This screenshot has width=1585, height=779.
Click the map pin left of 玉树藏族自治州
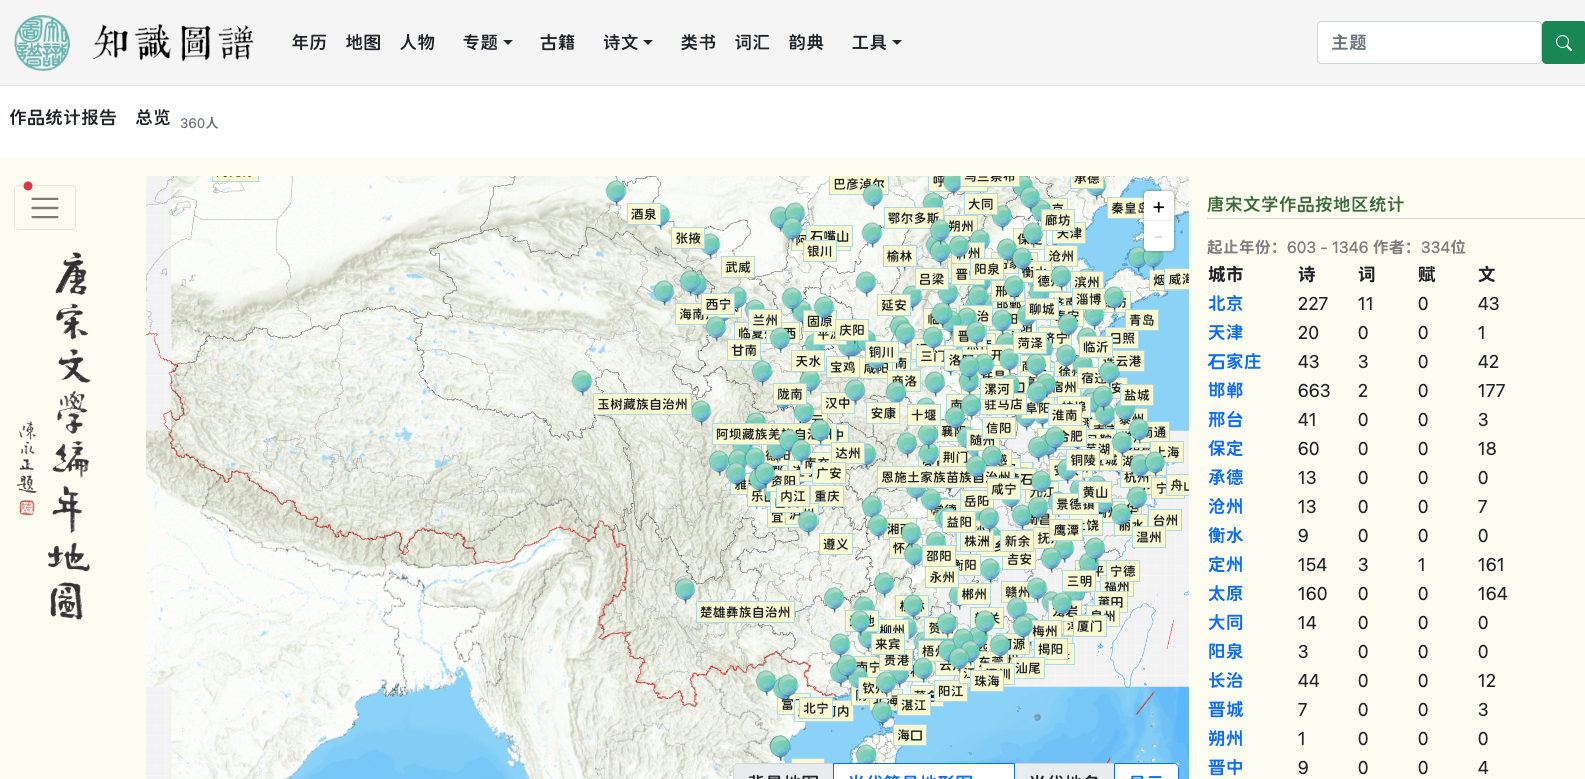(x=582, y=382)
